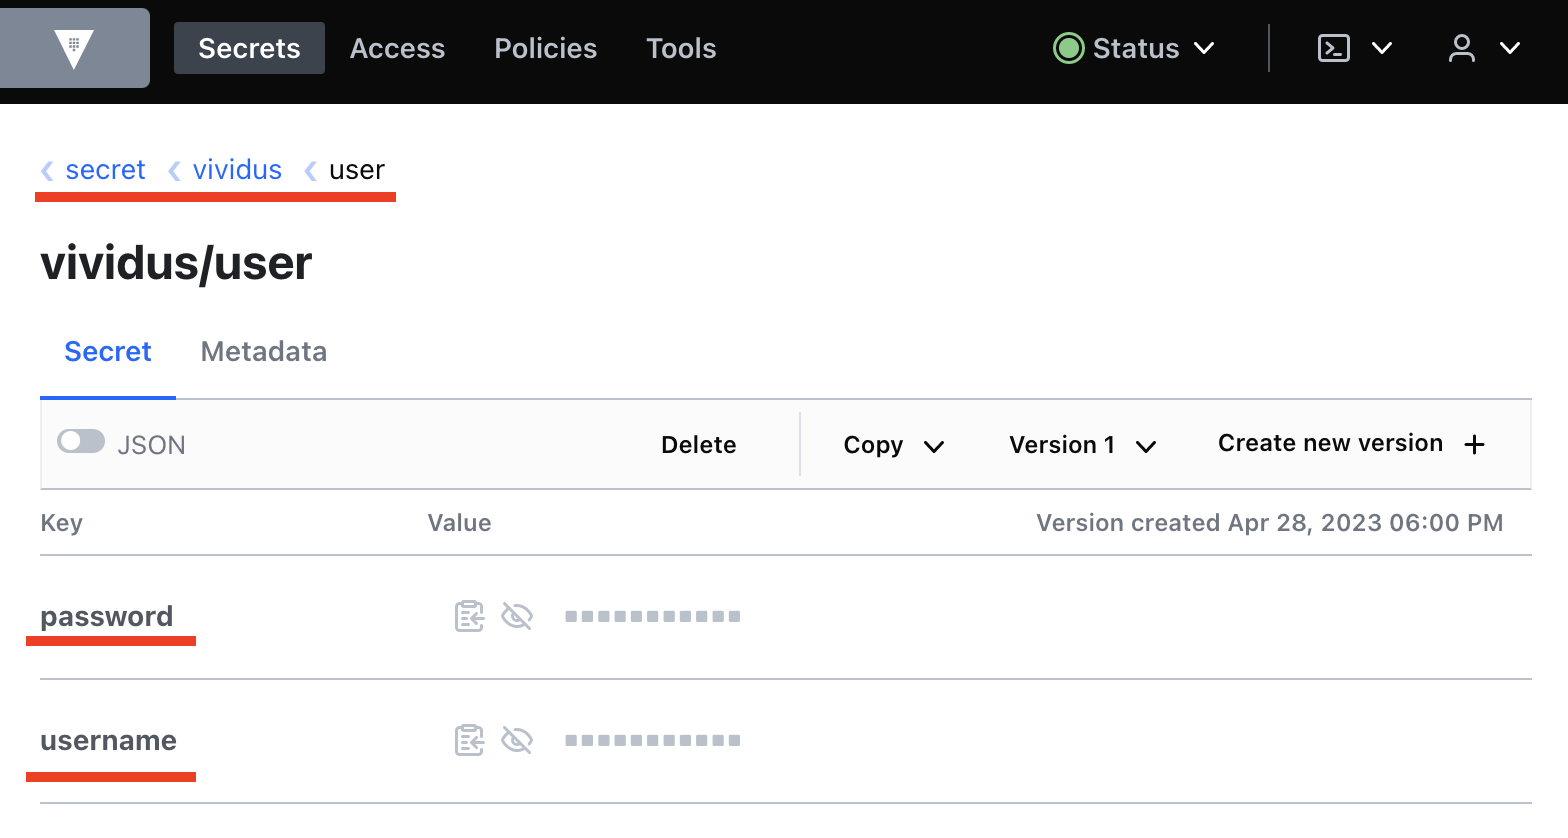This screenshot has height=838, width=1568.
Task: Show the hidden username value
Action: [517, 740]
